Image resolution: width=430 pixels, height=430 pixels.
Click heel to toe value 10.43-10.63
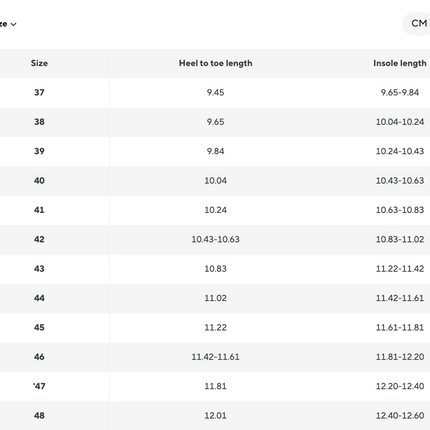pyautogui.click(x=215, y=239)
